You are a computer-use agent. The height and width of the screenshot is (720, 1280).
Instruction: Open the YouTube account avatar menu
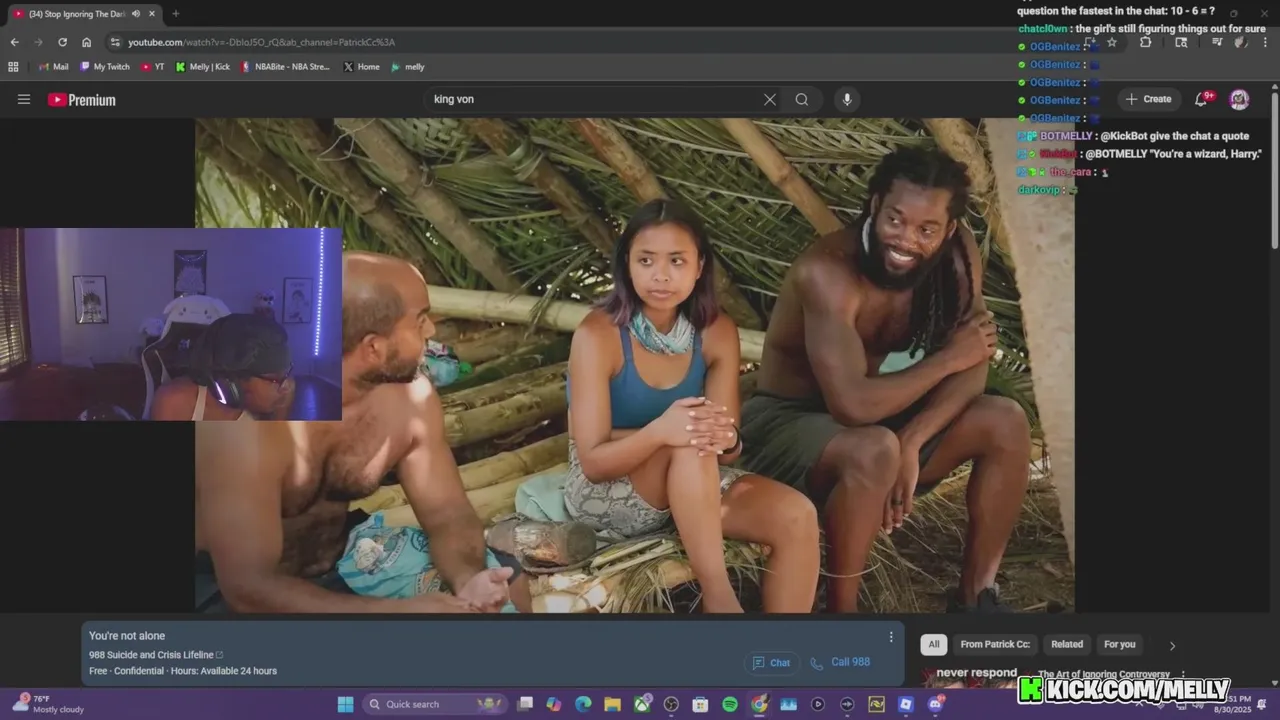[x=1239, y=99]
